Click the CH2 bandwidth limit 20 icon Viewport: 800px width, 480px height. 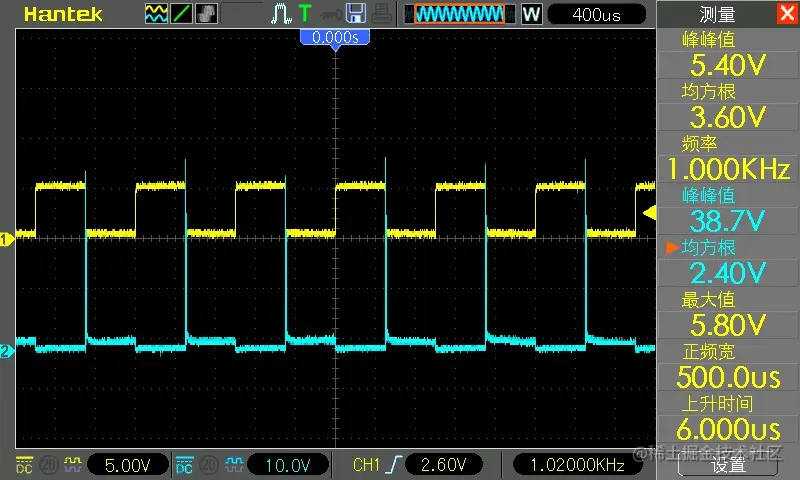208,464
